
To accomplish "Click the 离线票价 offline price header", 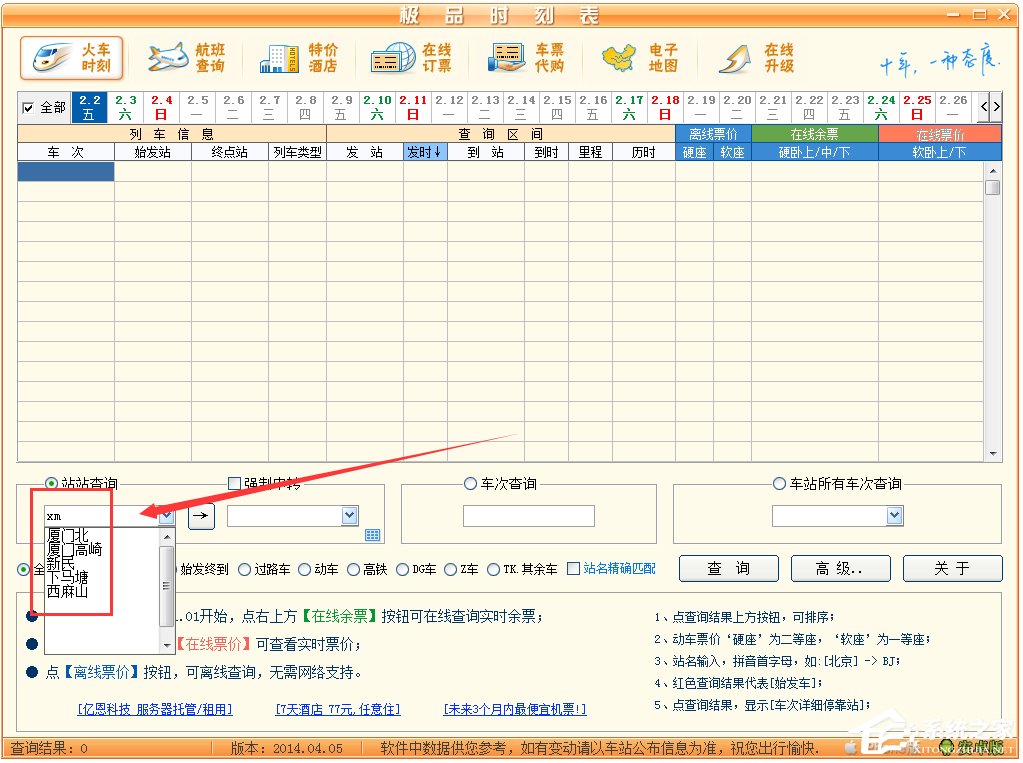I will [713, 134].
